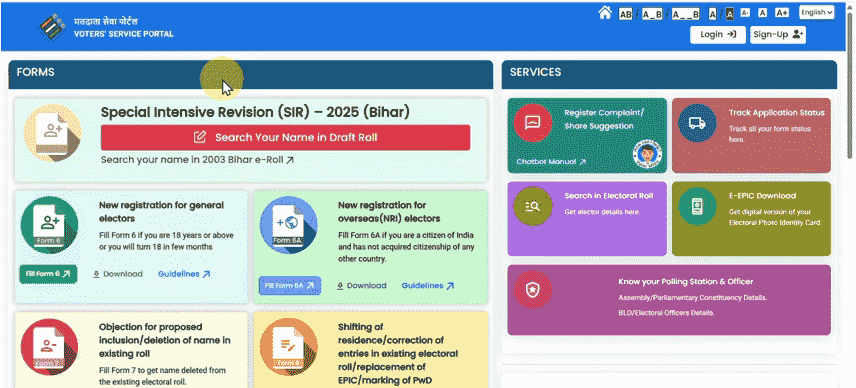Image resolution: width=856 pixels, height=388 pixels.
Task: Click 'BLO/Electoral Officers Details.' text
Action: [666, 313]
